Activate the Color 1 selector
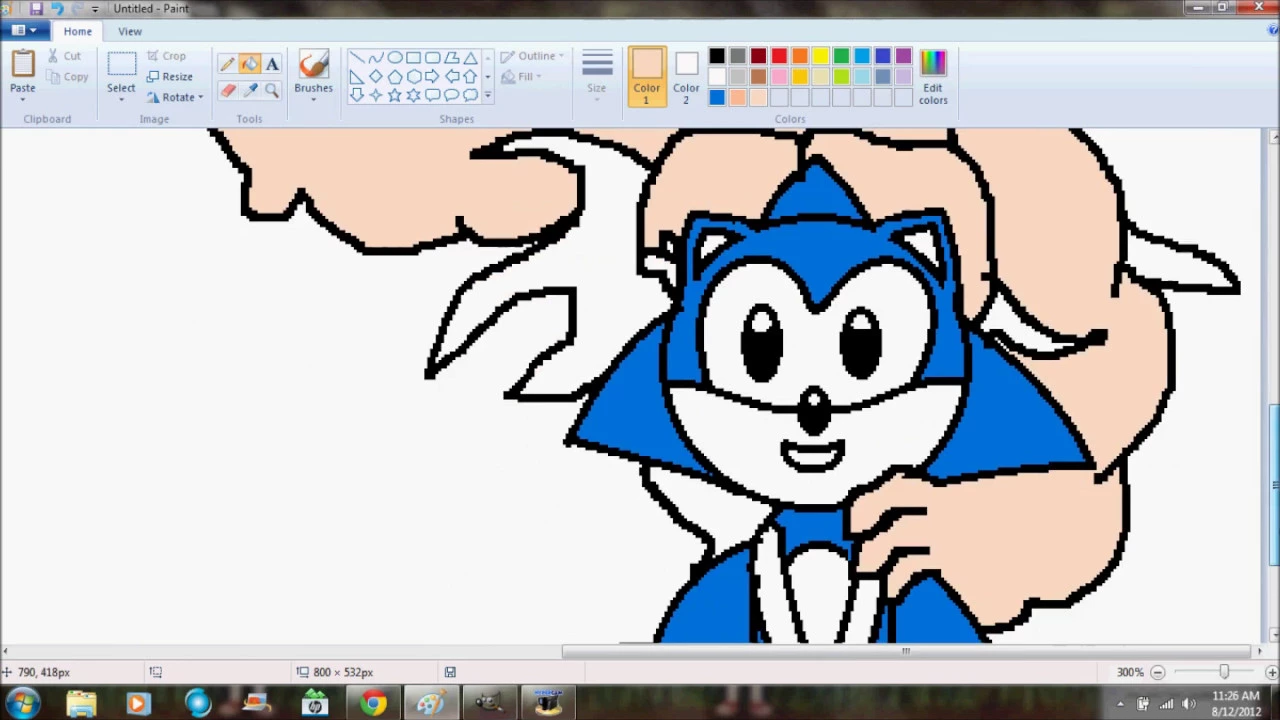This screenshot has width=1280, height=720. click(646, 75)
